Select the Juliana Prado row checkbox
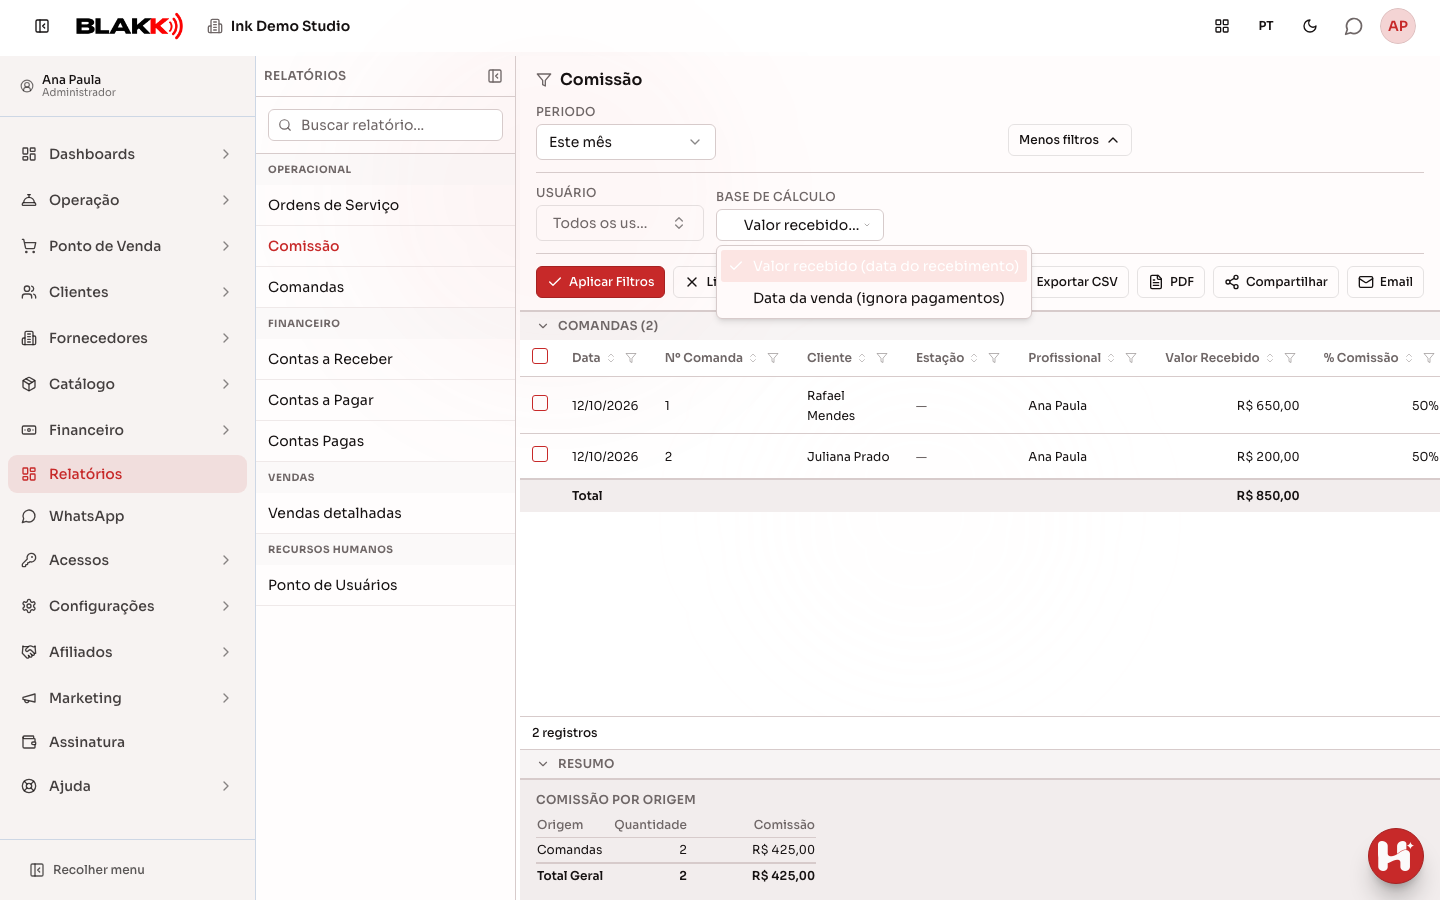 point(540,454)
